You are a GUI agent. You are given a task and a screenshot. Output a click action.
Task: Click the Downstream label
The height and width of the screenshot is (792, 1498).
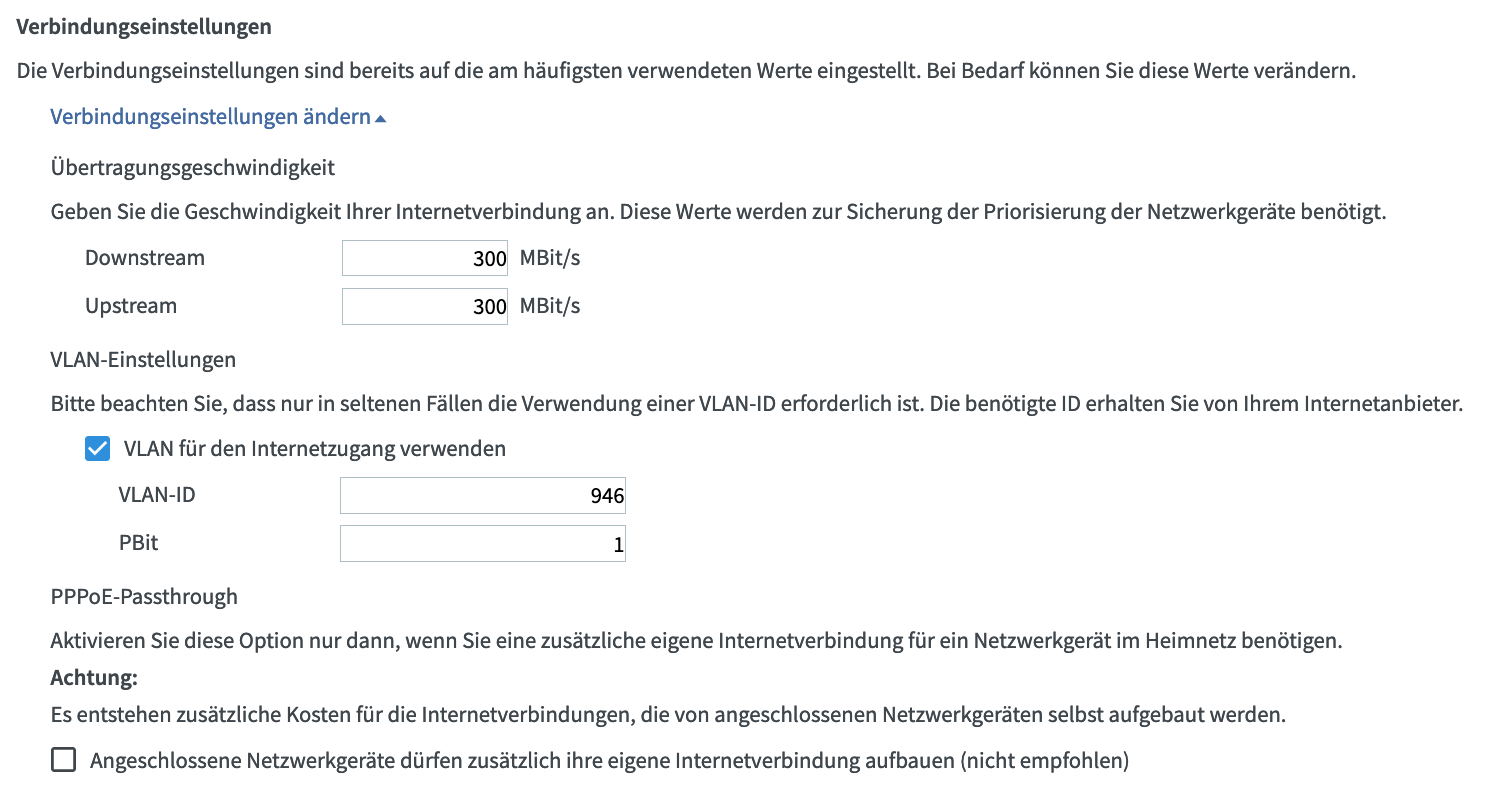[x=145, y=258]
